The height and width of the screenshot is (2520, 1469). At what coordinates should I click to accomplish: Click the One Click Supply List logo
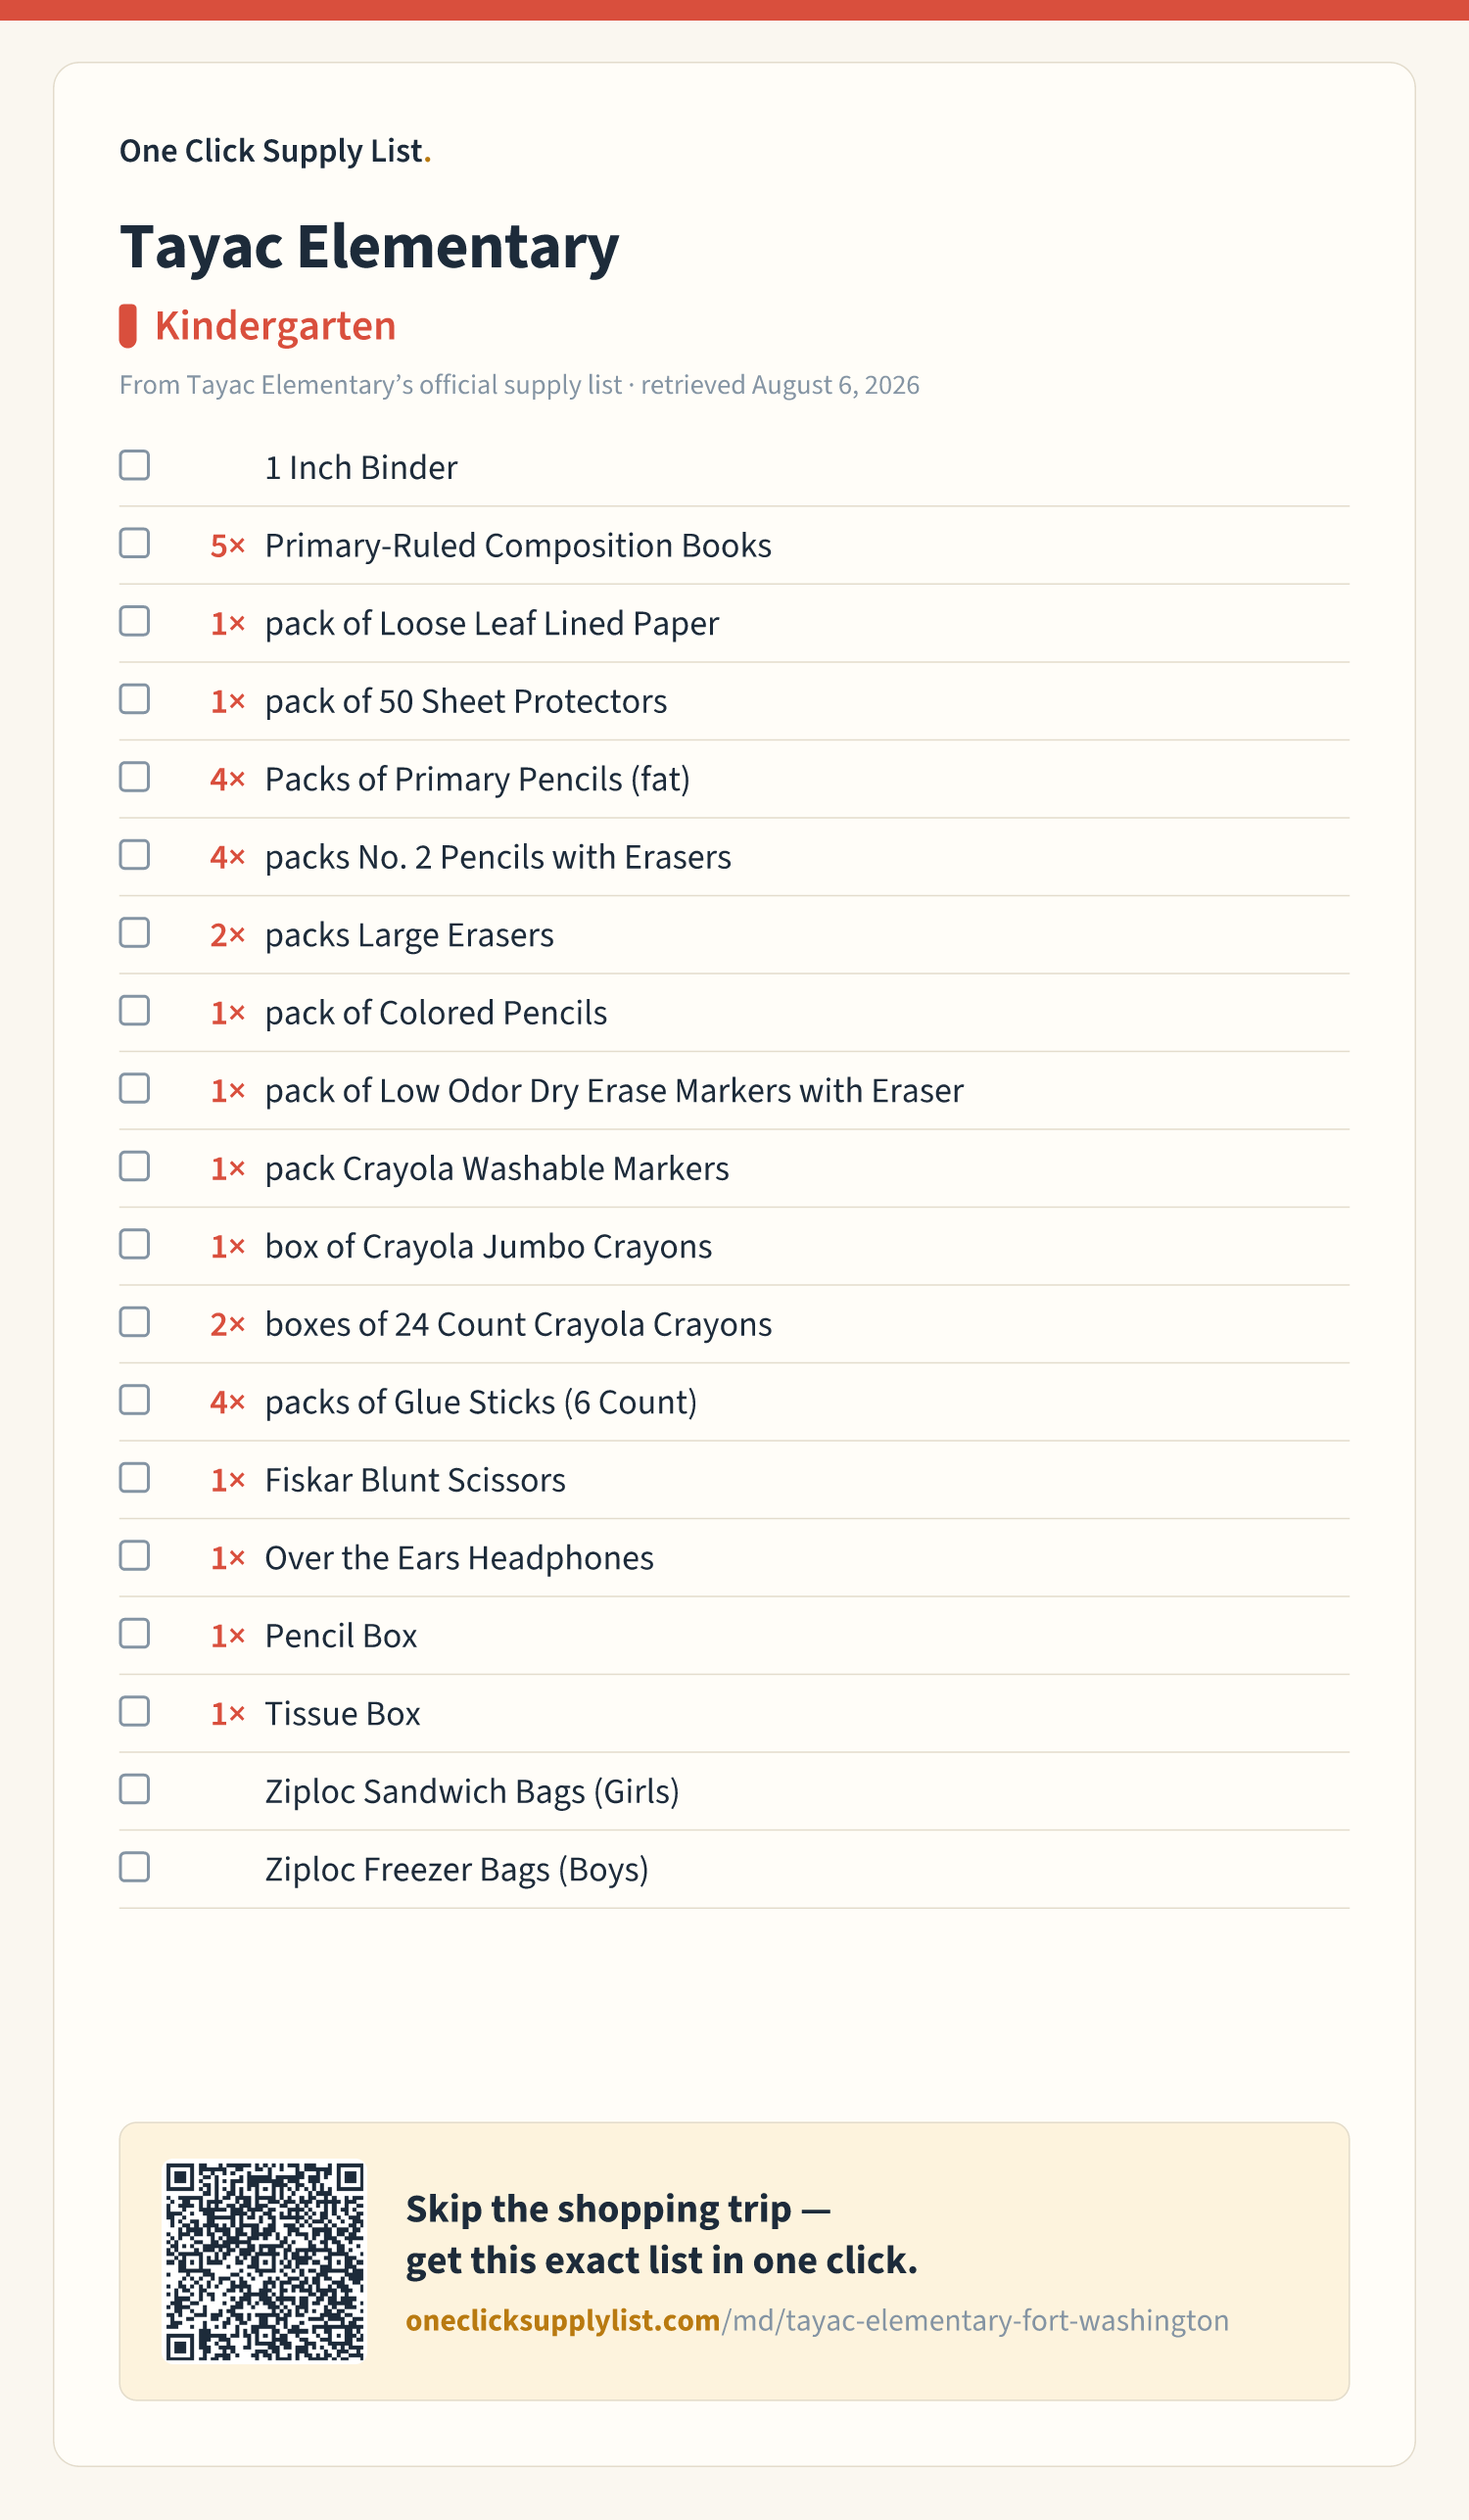[x=275, y=151]
